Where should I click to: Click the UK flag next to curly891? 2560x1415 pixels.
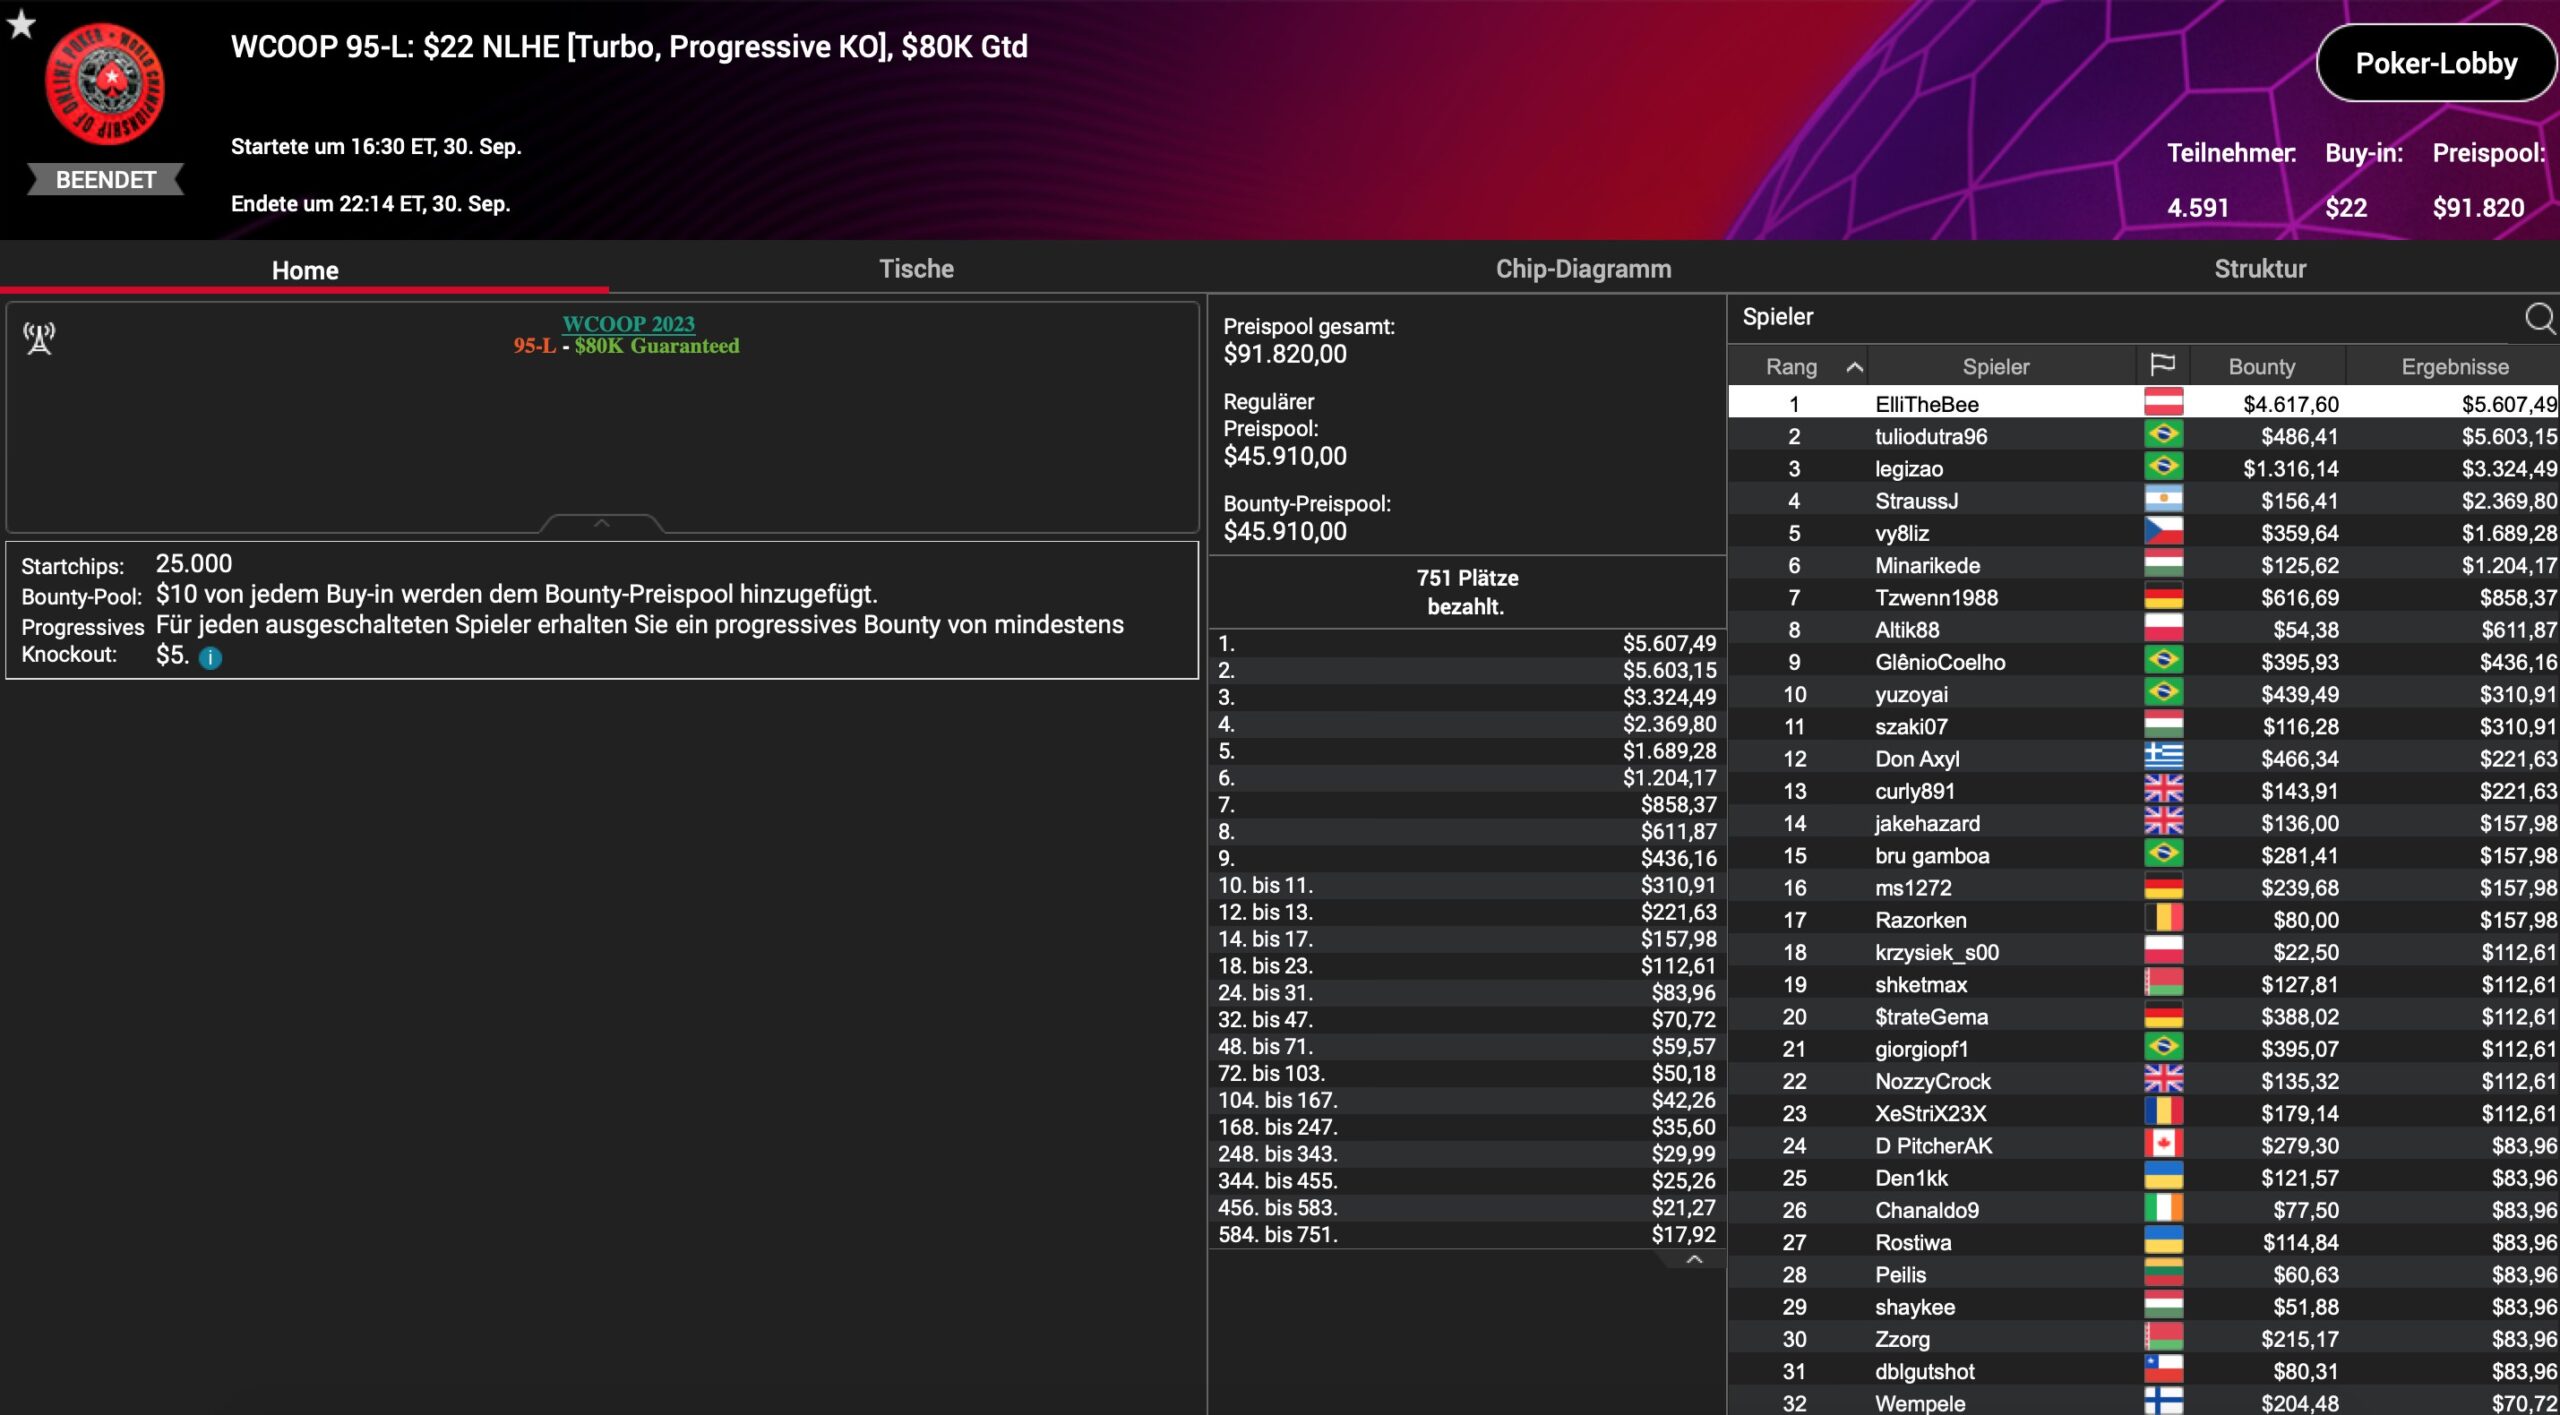2163,790
